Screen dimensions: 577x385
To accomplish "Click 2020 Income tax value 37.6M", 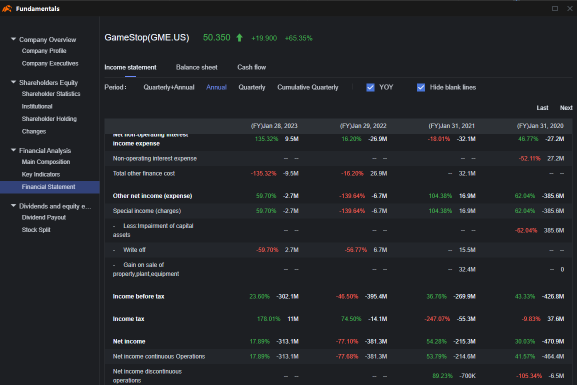I will click(x=556, y=319).
